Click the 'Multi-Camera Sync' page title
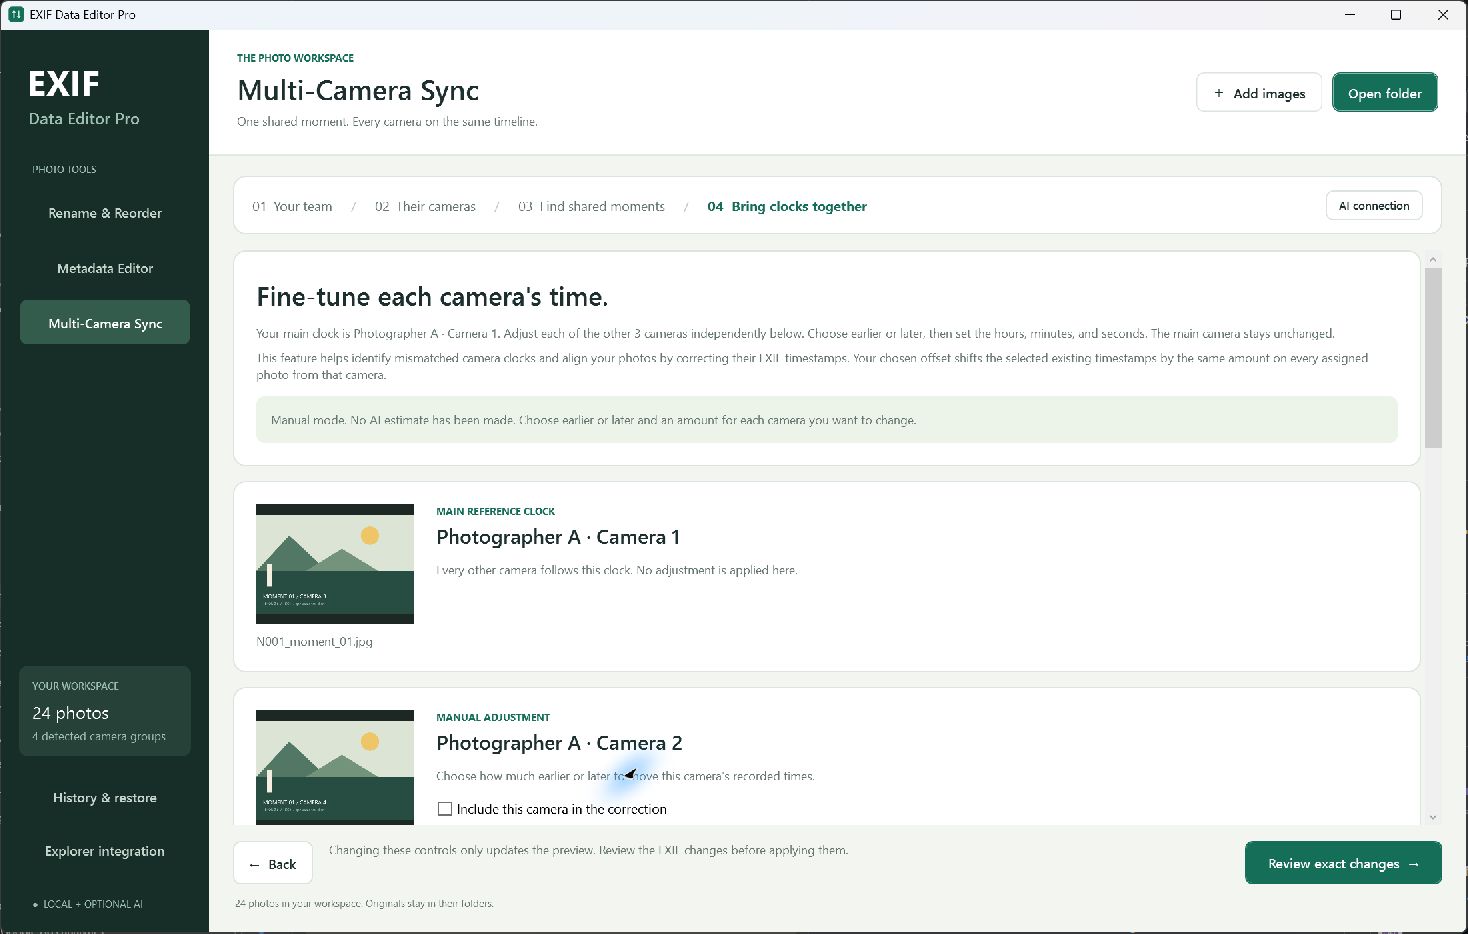 pyautogui.click(x=358, y=91)
